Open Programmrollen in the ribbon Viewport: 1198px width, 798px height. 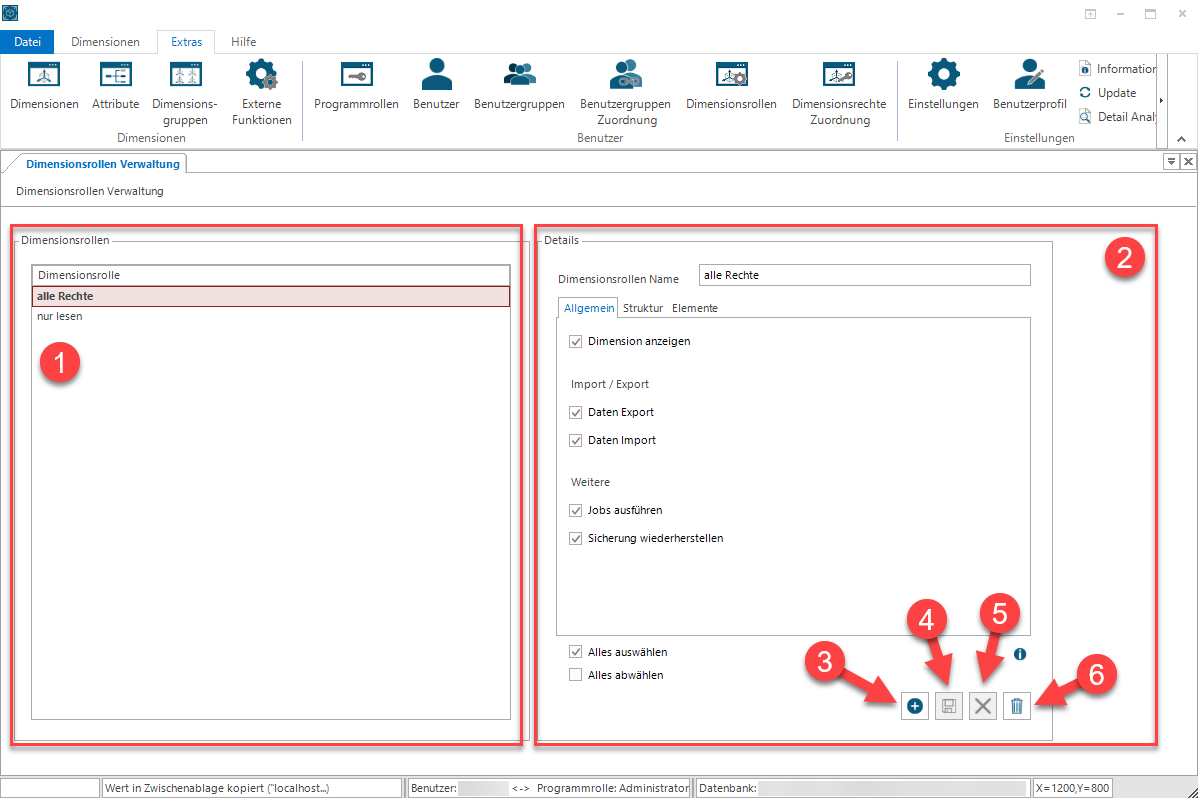click(x=356, y=85)
